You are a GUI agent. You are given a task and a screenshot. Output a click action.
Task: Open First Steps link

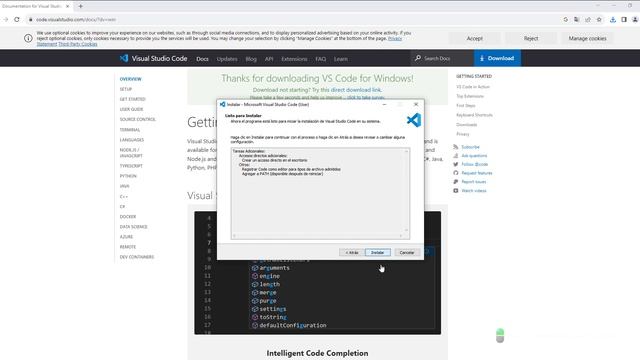pos(466,106)
